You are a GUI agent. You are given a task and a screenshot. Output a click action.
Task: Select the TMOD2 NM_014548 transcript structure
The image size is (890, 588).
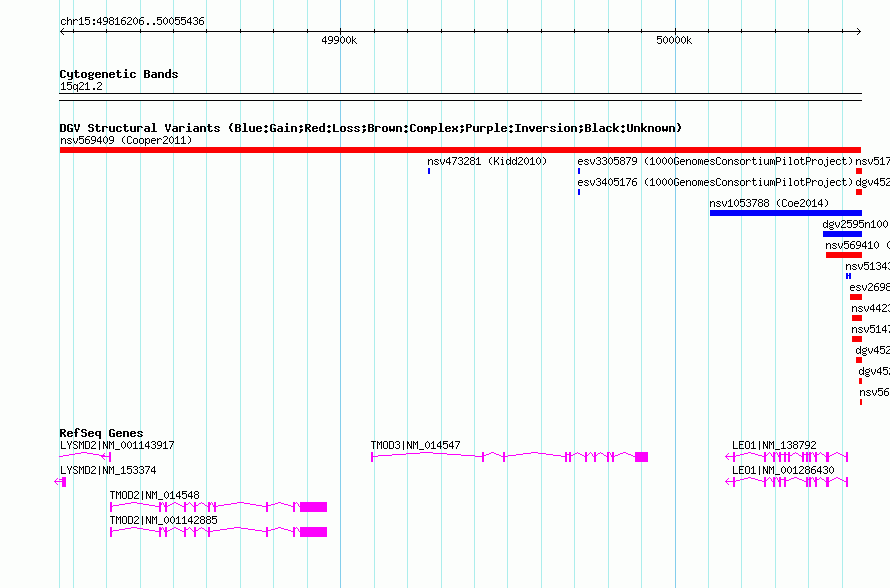[219, 507]
